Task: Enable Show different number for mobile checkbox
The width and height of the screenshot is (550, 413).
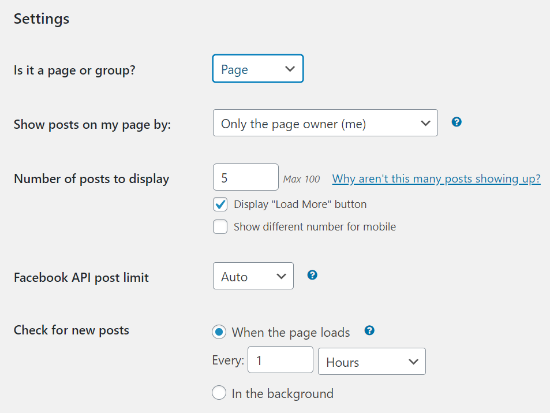Action: click(x=220, y=227)
